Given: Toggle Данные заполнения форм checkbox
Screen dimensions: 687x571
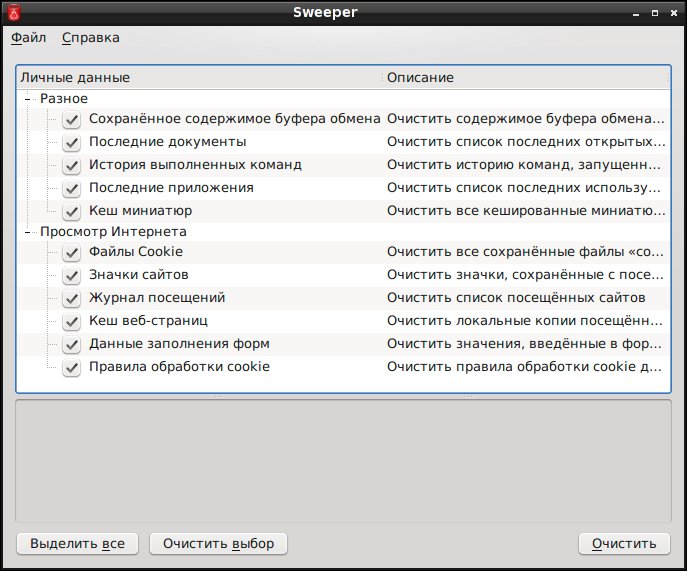Looking at the screenshot, I should tap(71, 344).
